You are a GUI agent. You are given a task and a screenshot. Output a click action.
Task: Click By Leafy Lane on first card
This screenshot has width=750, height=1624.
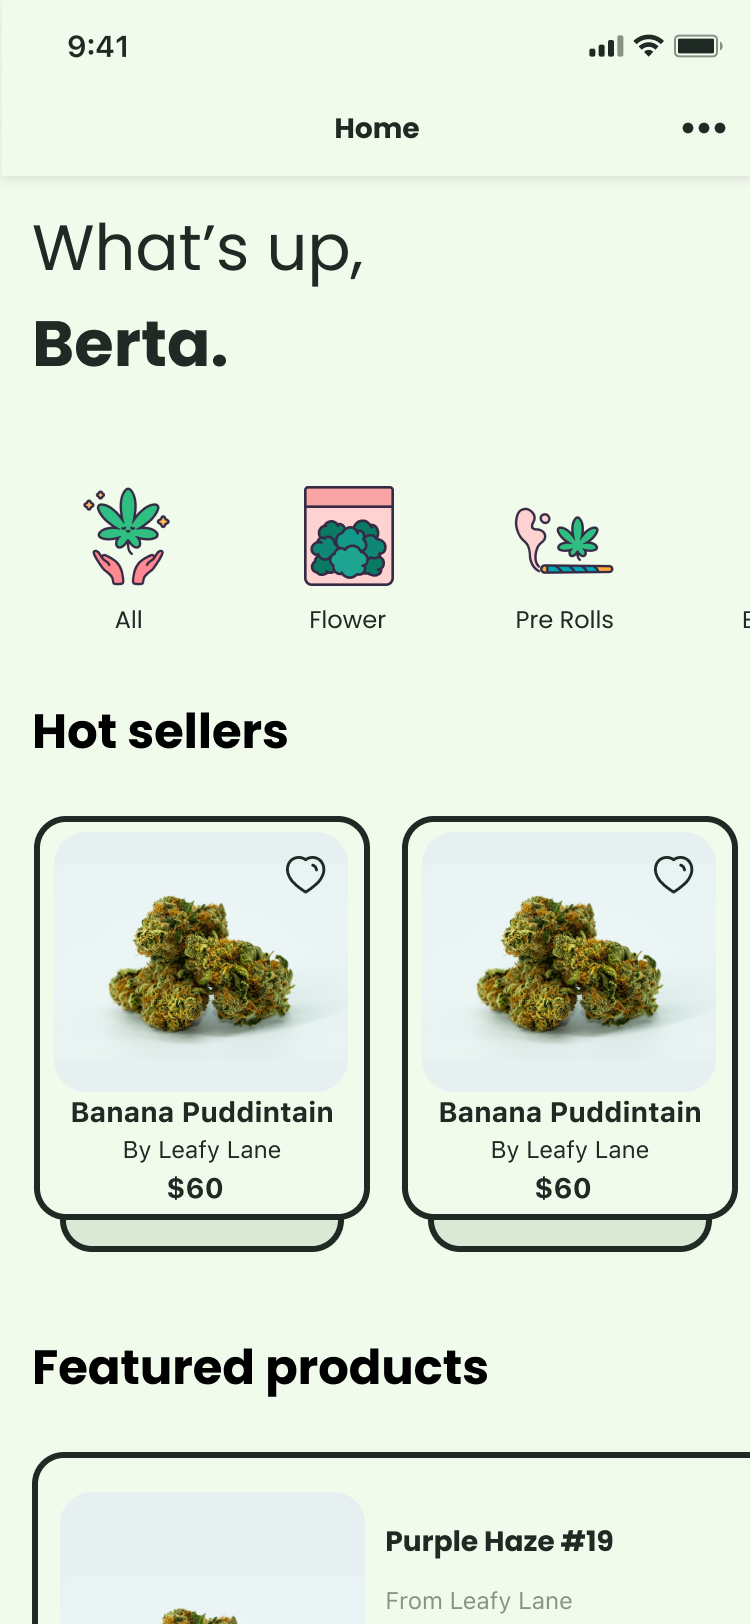202,1150
